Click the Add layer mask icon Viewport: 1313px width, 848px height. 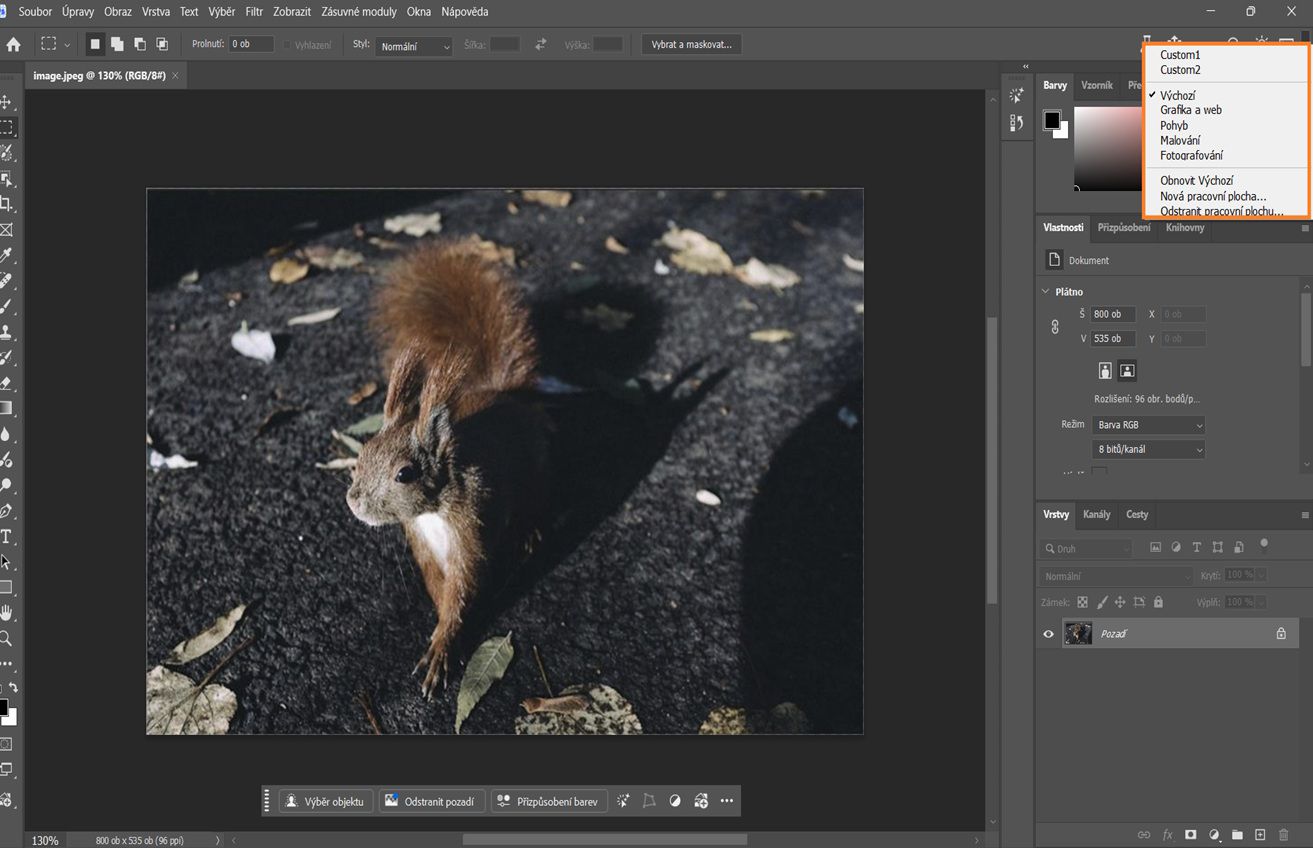click(1190, 834)
